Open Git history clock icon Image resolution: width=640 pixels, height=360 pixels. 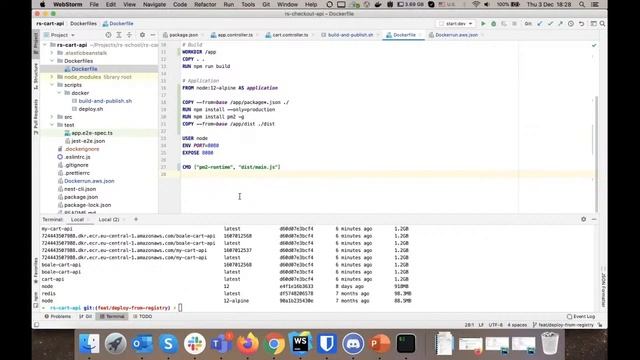pos(571,24)
